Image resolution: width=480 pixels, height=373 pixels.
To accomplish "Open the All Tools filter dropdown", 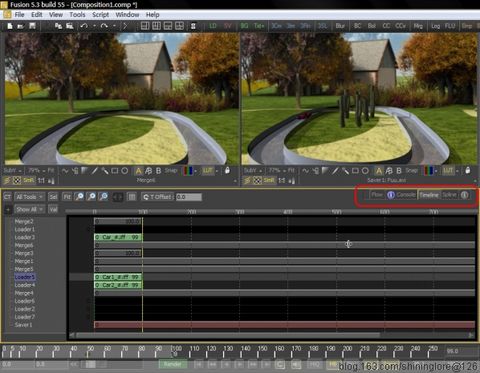I will [x=29, y=197].
